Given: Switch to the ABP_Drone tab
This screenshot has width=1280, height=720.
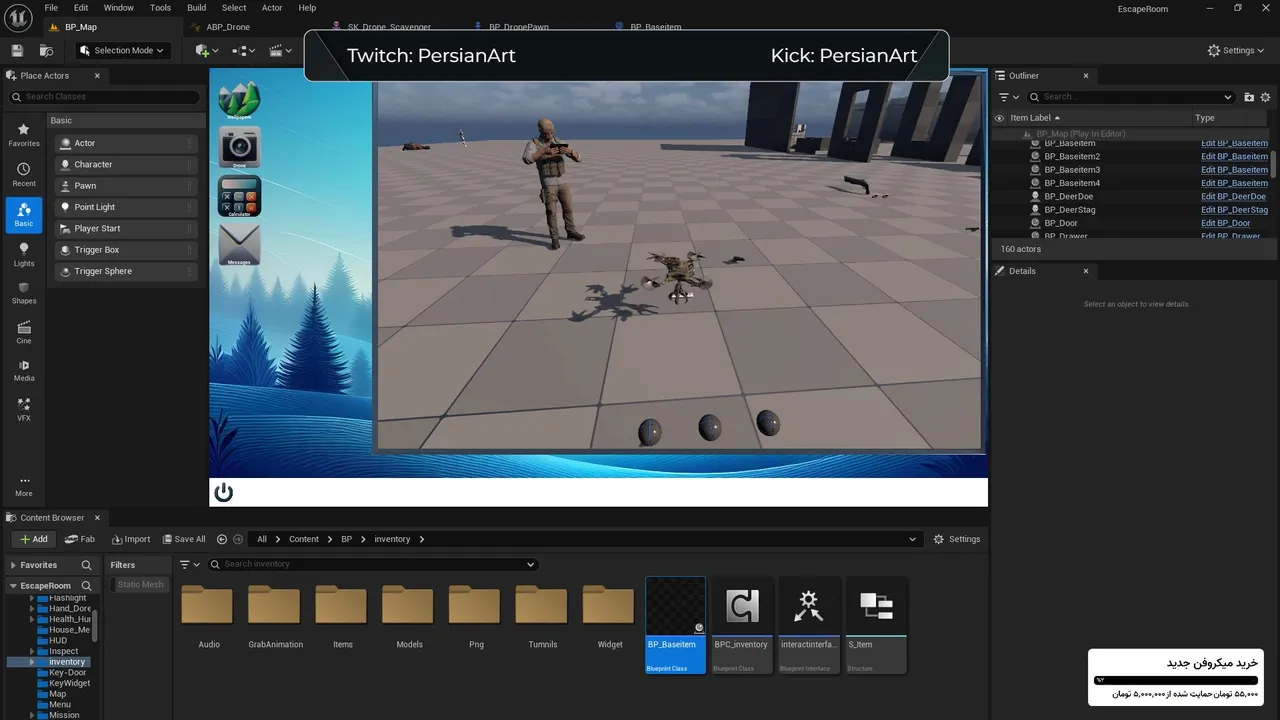Looking at the screenshot, I should coord(227,27).
